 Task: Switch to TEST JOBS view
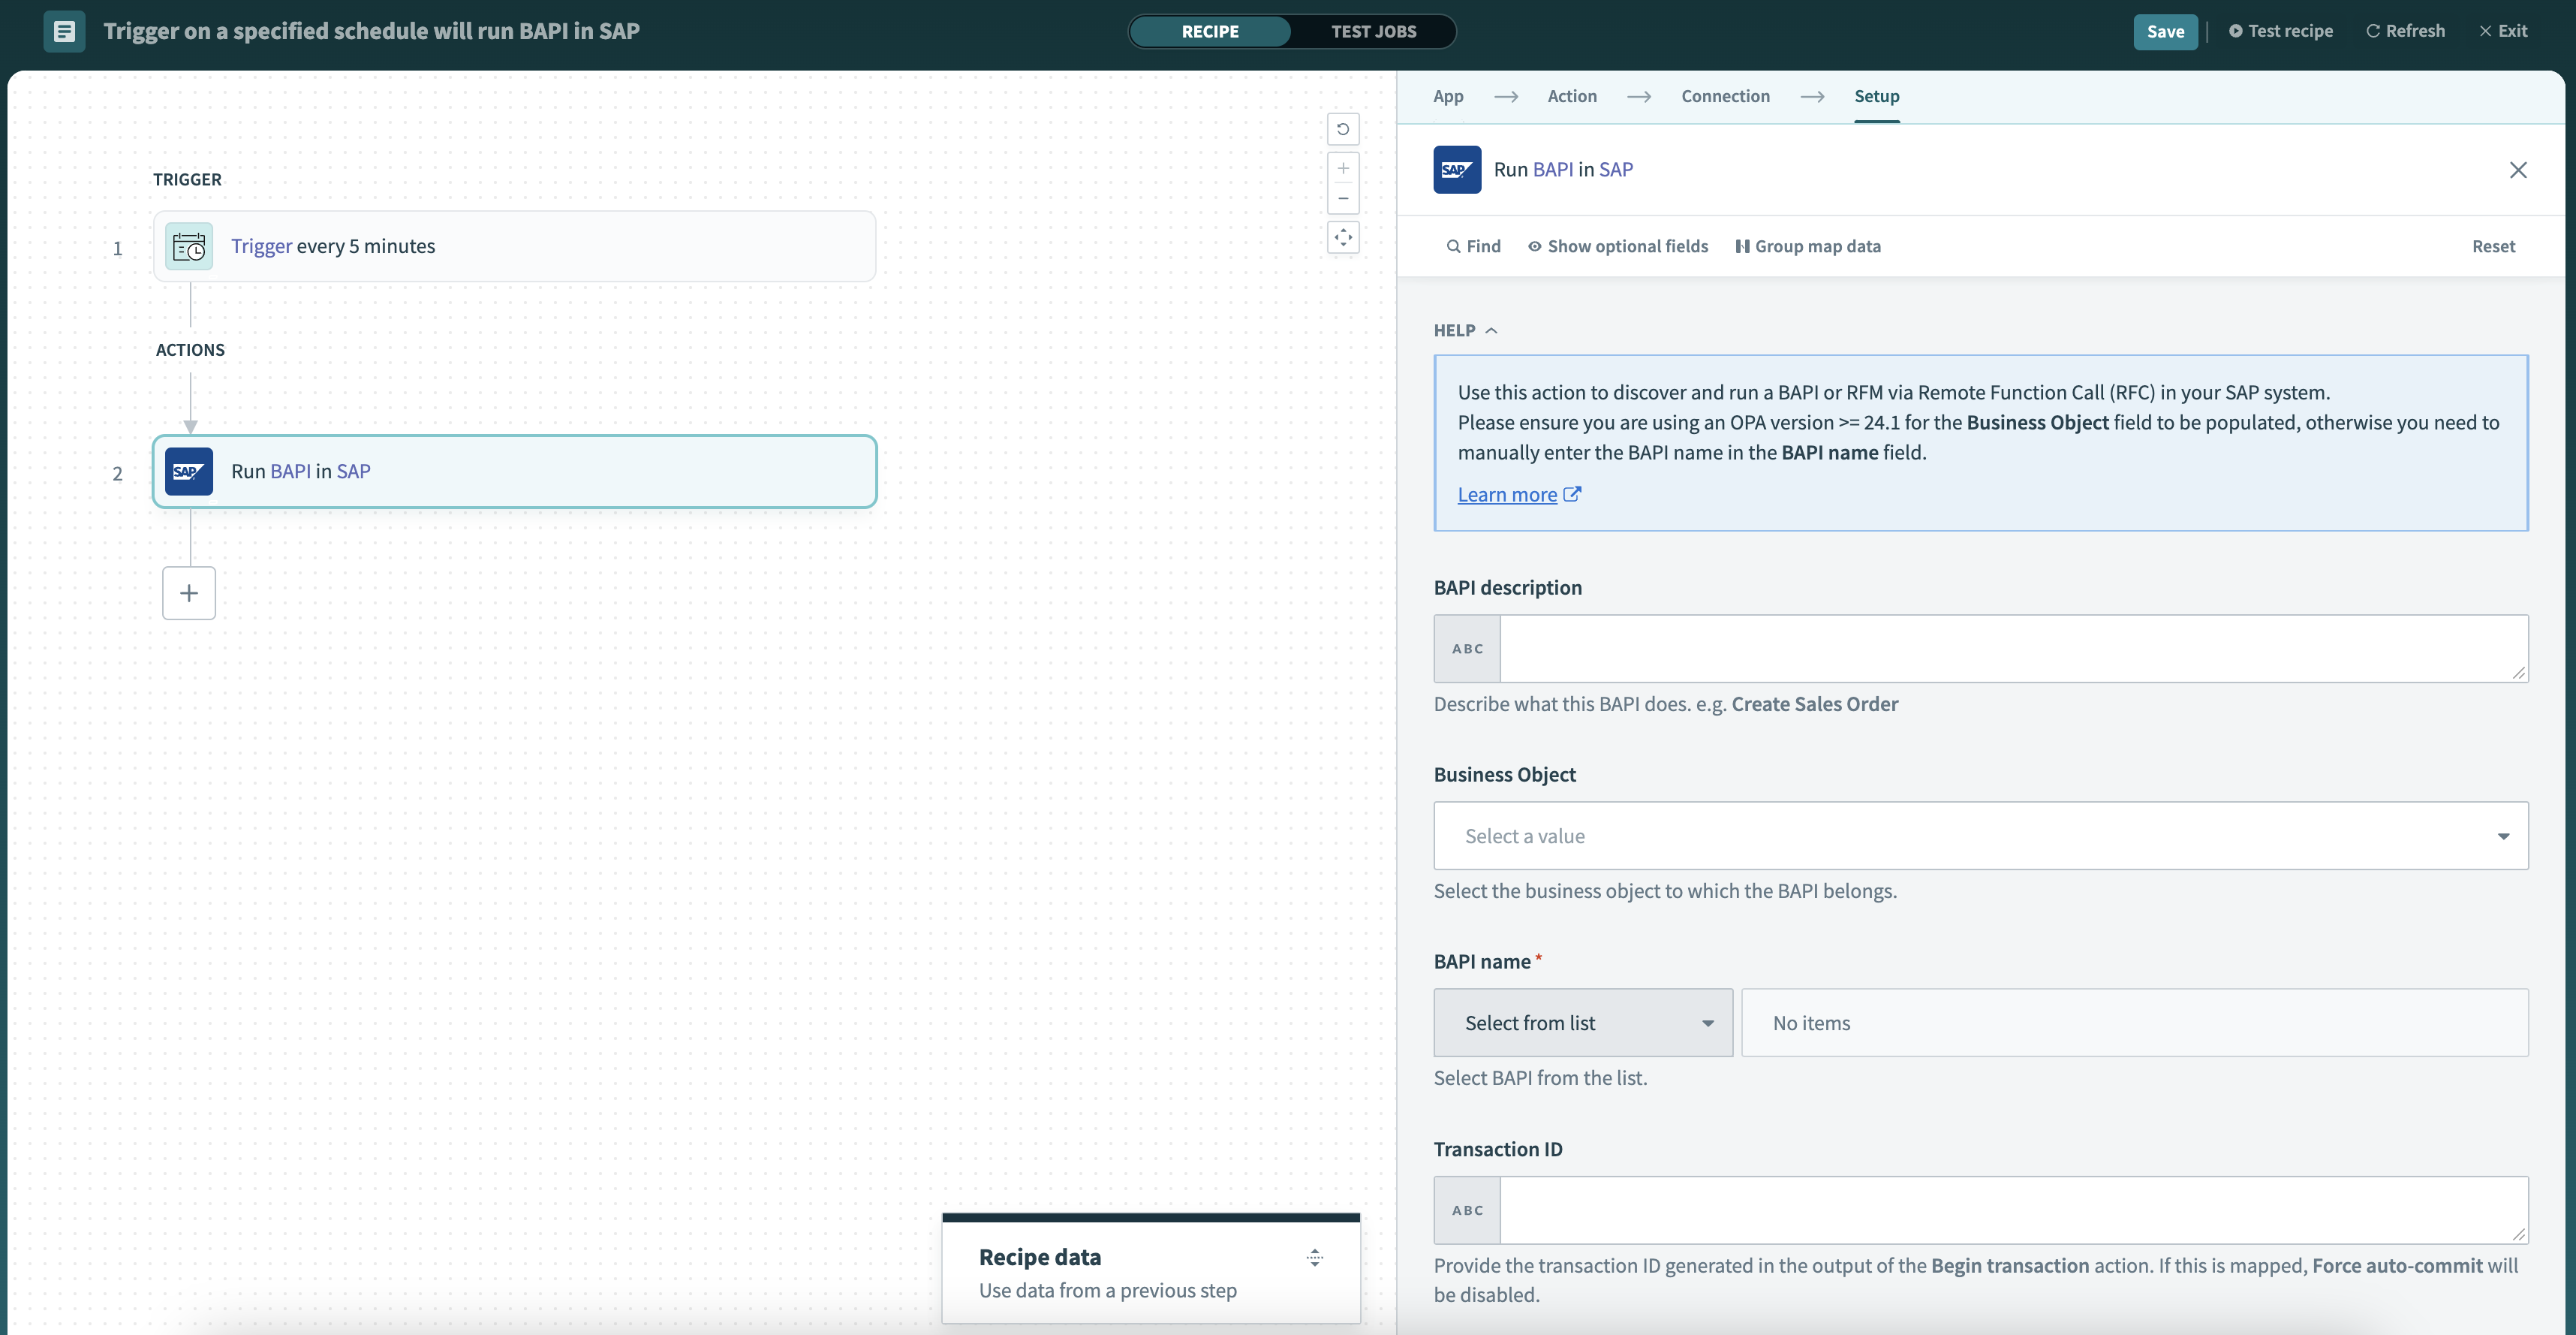1373,31
